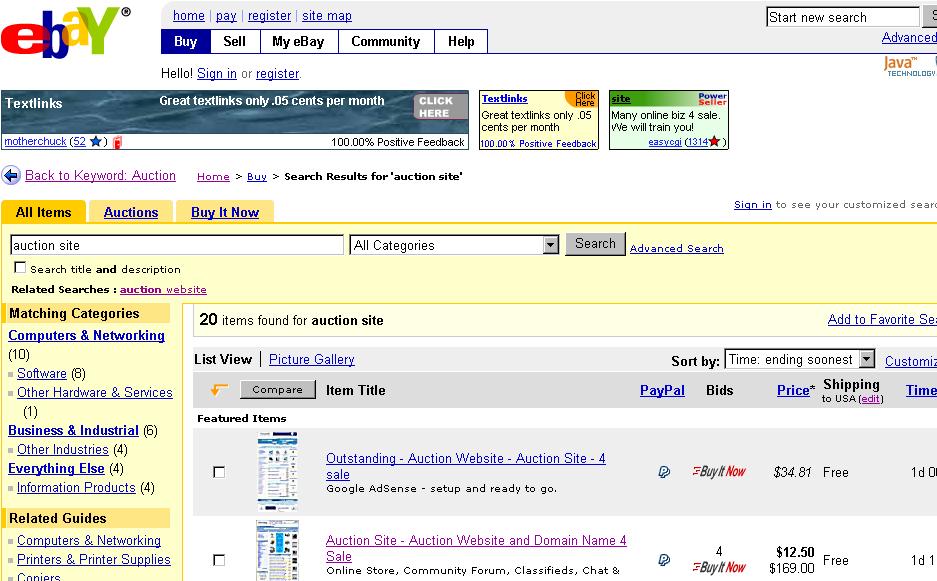Click the register link at top
937x581 pixels.
click(270, 16)
